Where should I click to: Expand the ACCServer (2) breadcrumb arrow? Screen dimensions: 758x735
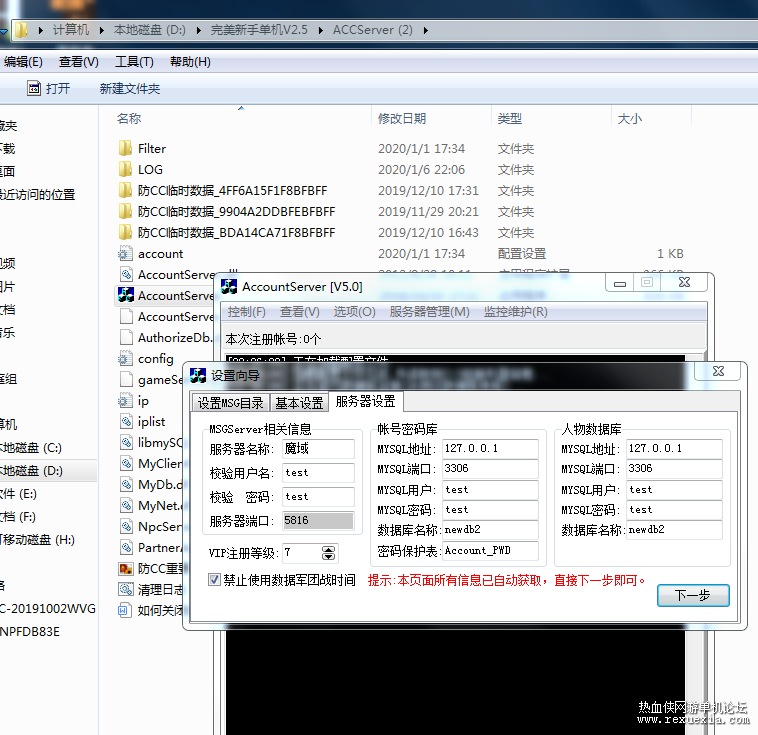[426, 30]
